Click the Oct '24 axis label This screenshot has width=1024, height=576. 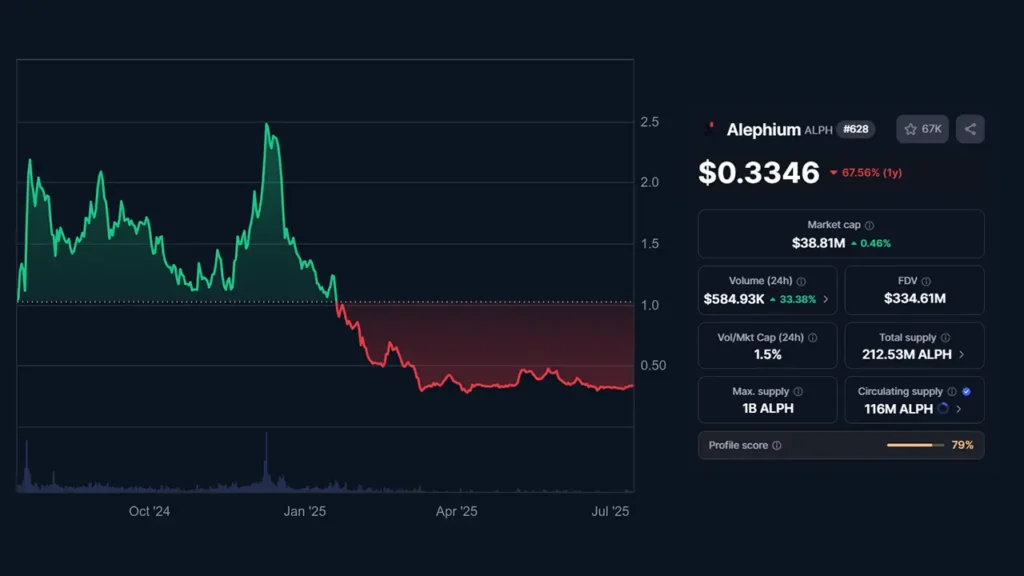(149, 511)
